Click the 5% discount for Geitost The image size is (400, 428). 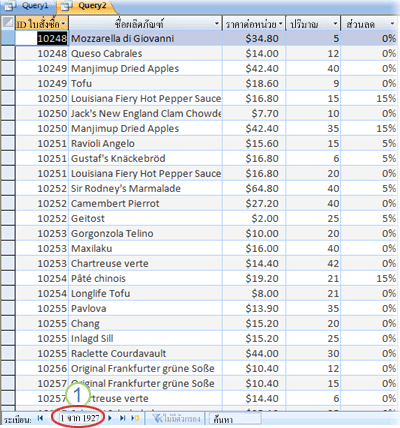coord(369,218)
